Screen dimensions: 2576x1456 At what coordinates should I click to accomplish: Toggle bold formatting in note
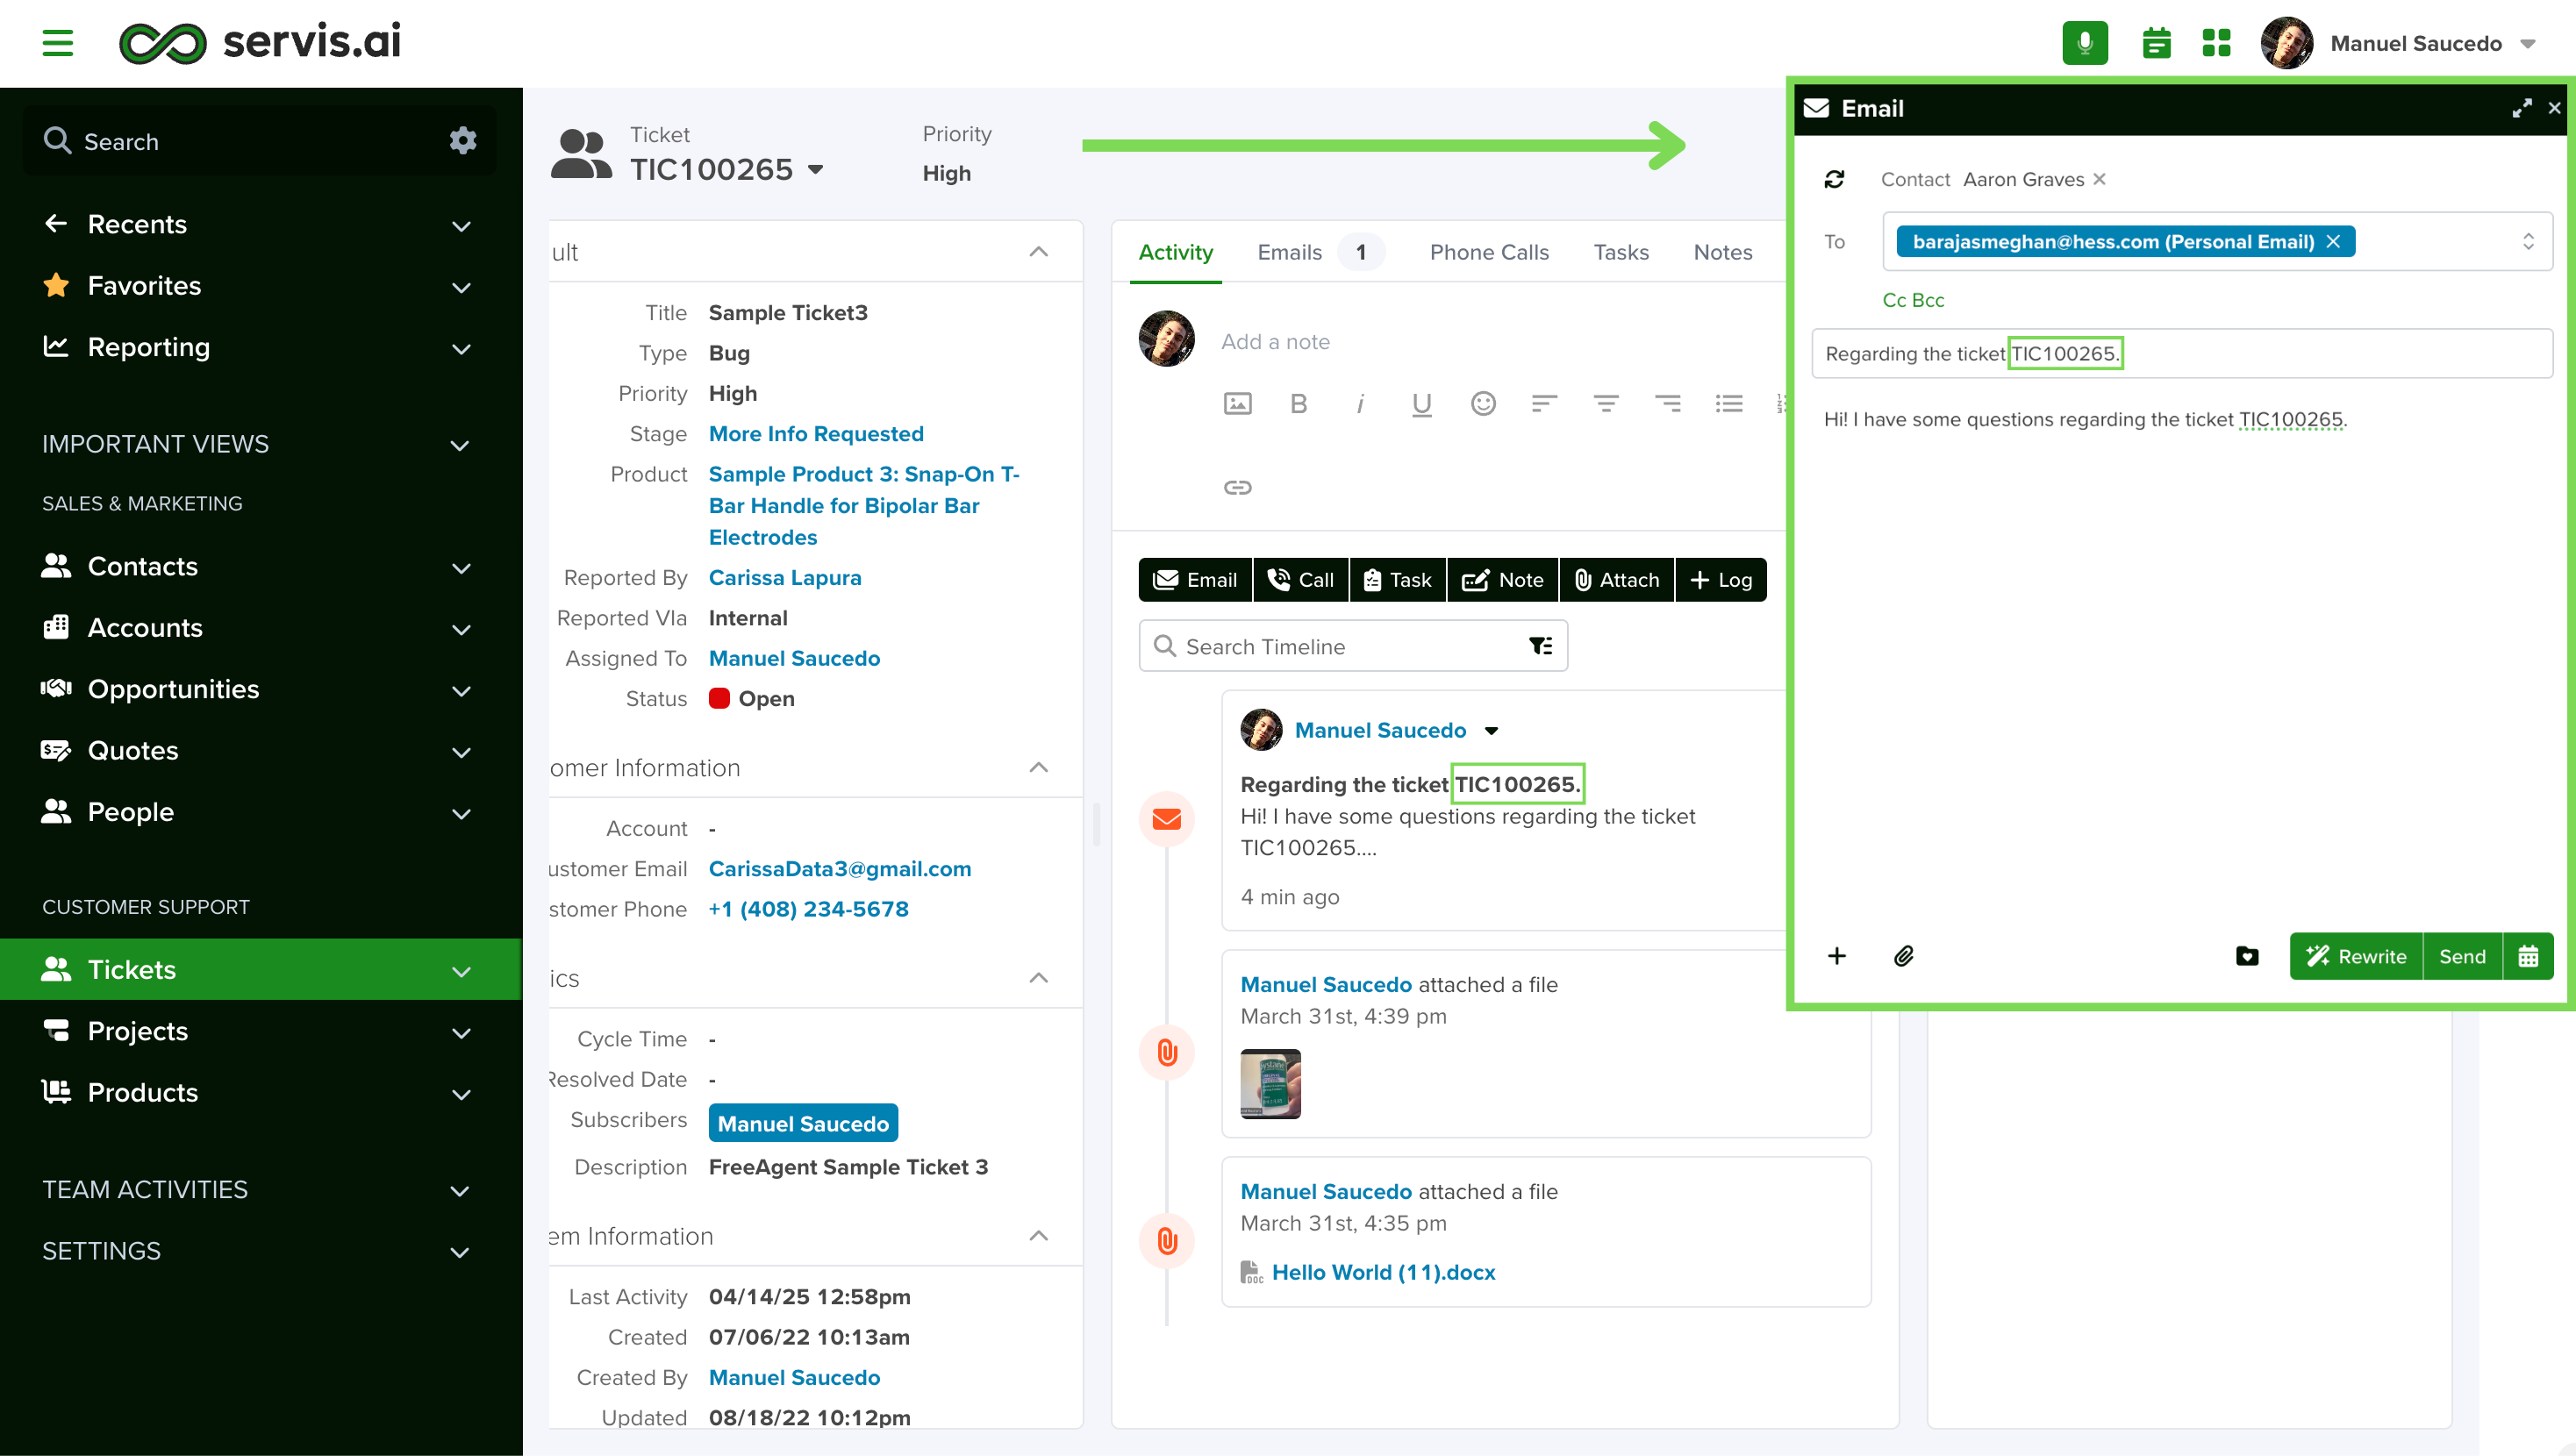click(1299, 403)
